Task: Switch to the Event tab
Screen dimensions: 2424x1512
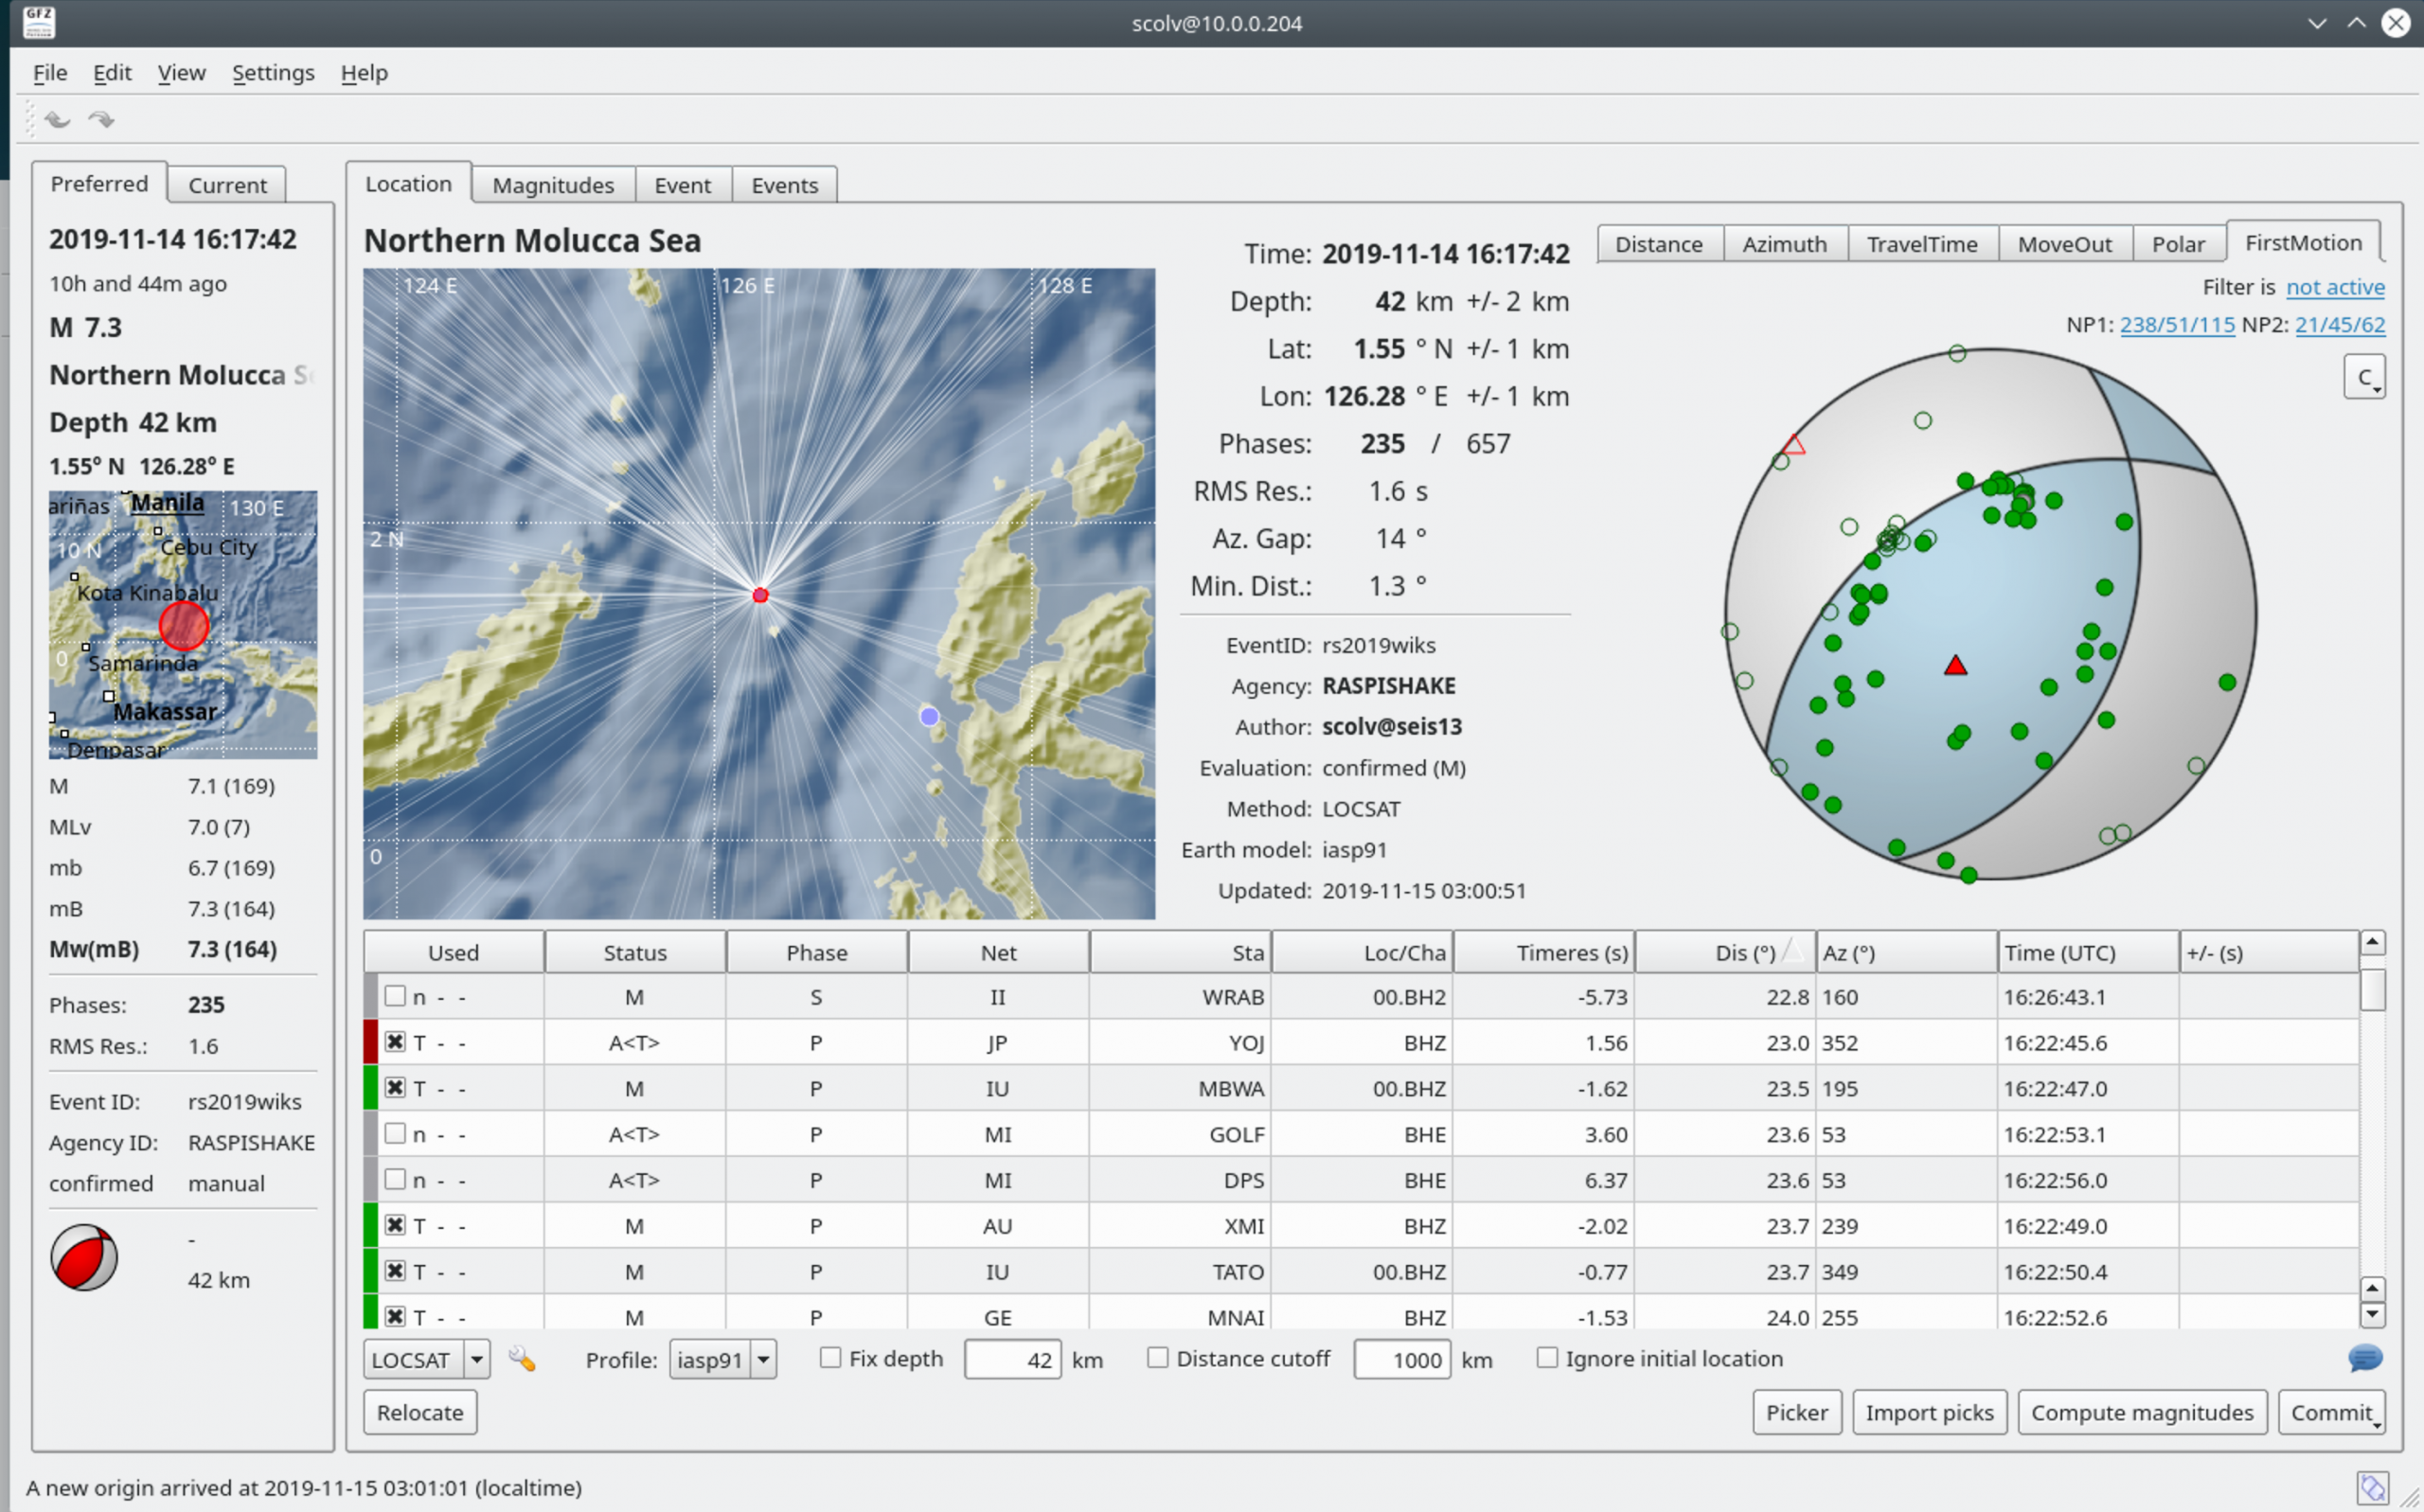Action: tap(683, 185)
